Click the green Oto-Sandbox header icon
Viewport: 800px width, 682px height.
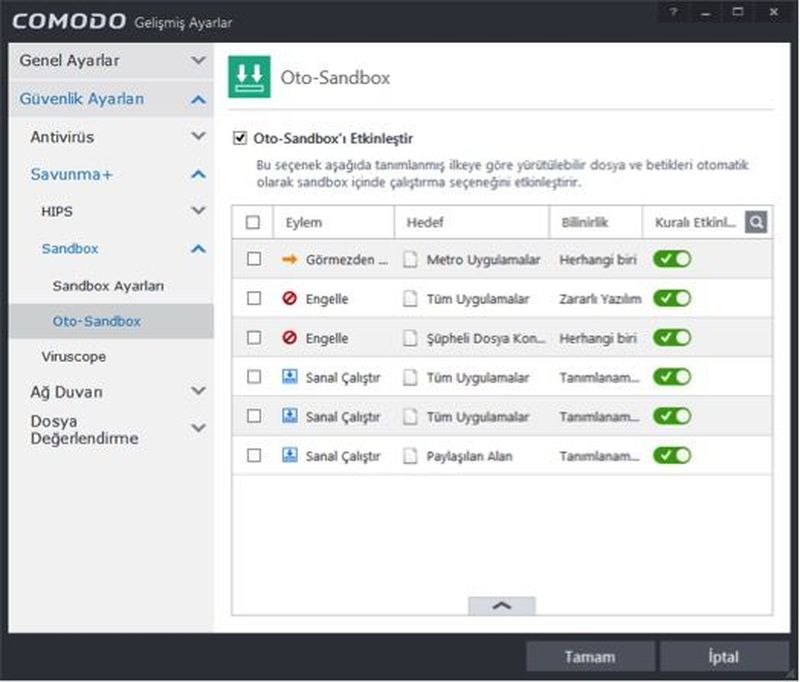pyautogui.click(x=248, y=77)
